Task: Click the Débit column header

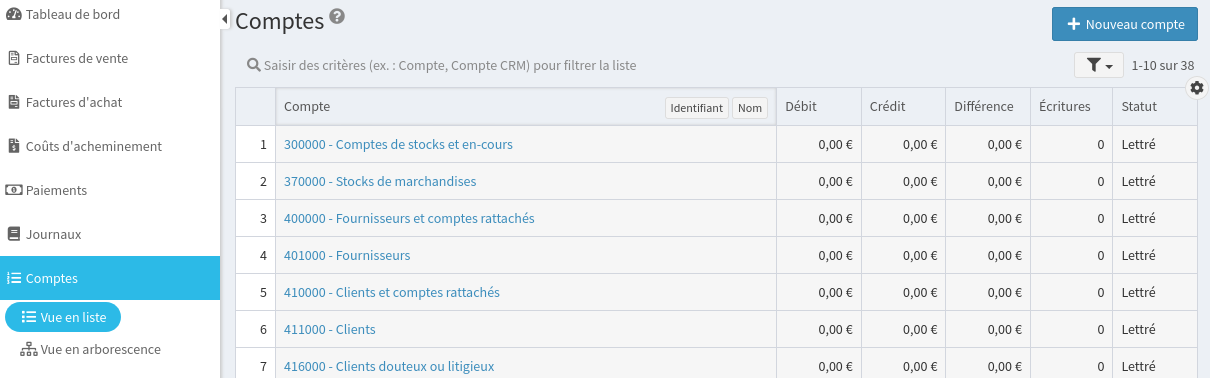Action: [x=802, y=107]
